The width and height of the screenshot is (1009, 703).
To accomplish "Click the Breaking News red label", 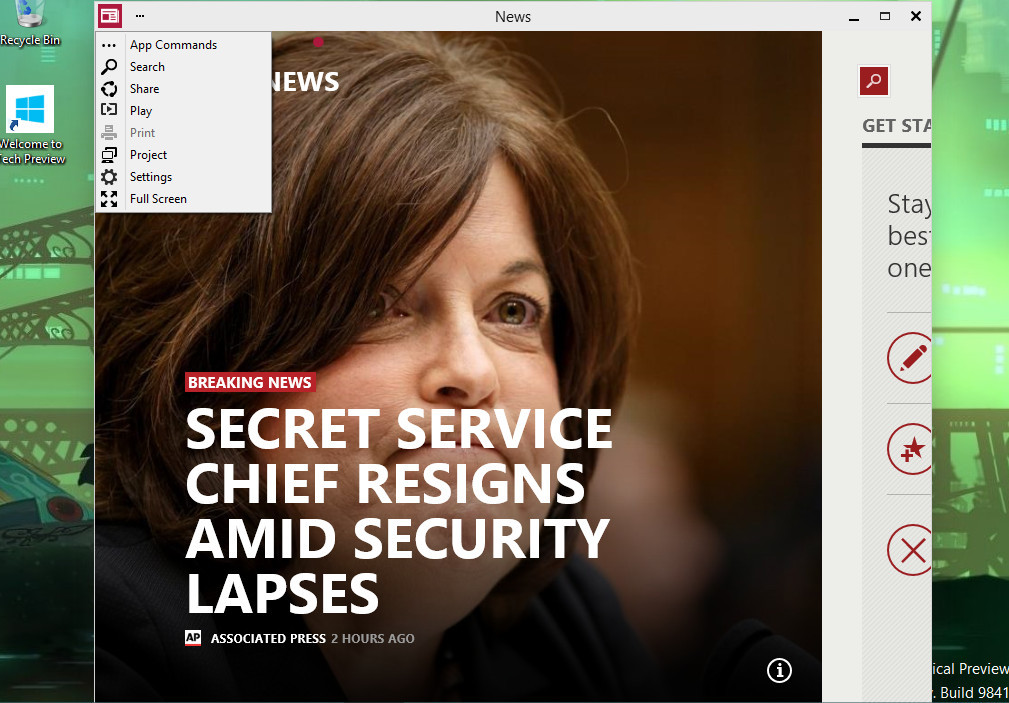I will click(250, 382).
